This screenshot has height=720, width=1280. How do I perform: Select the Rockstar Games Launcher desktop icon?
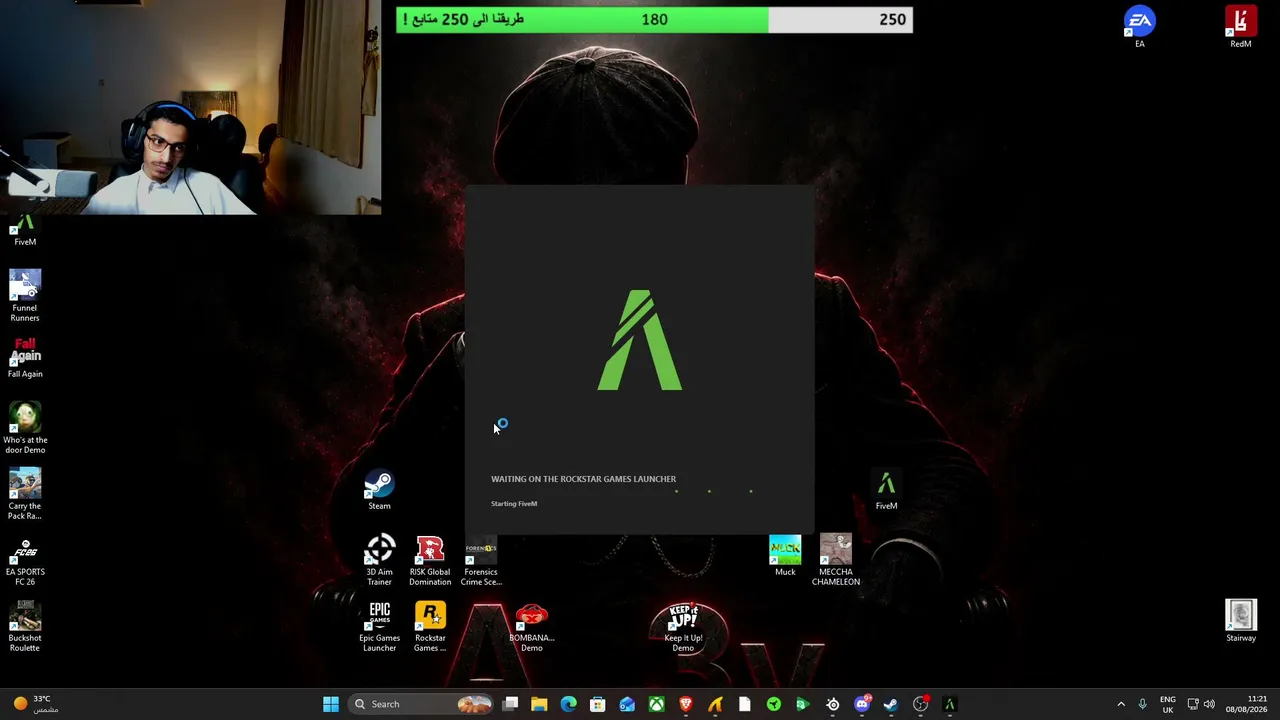[430, 627]
